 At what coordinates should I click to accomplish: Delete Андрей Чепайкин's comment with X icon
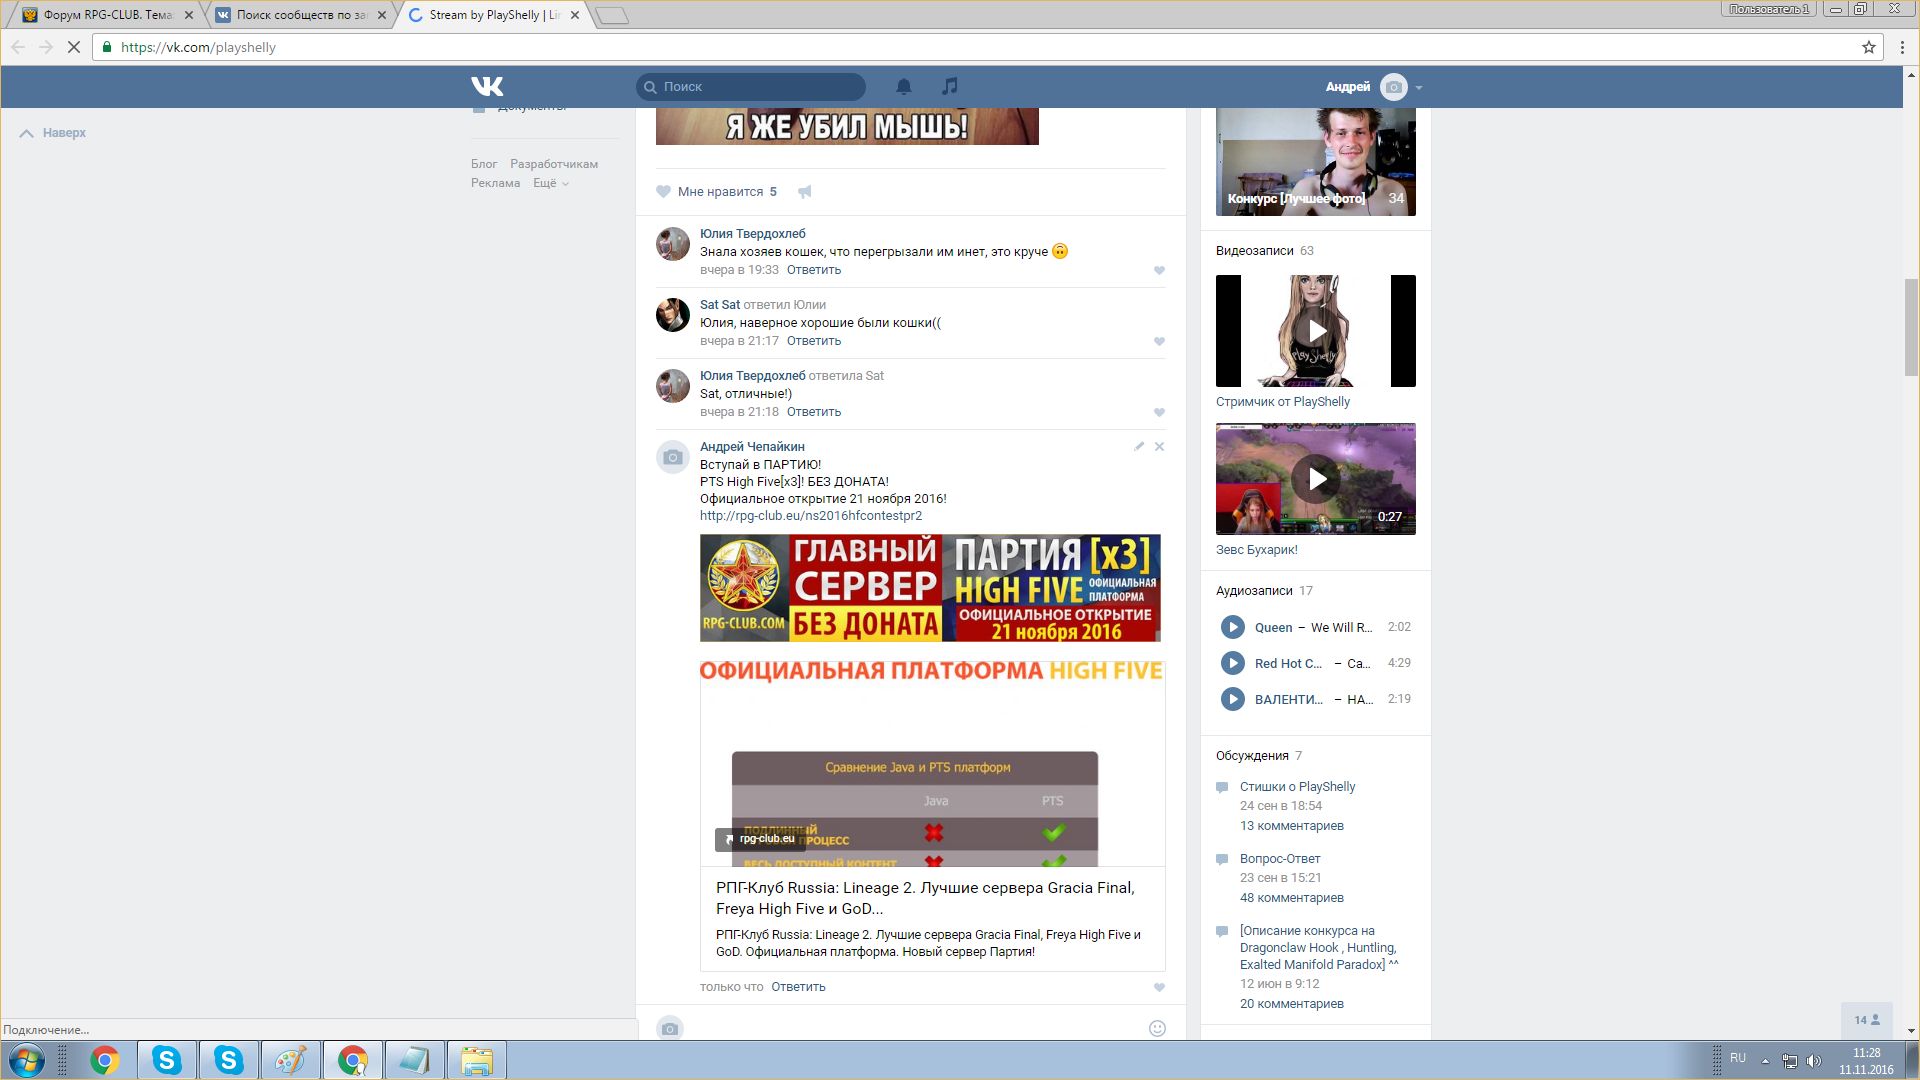click(x=1159, y=447)
